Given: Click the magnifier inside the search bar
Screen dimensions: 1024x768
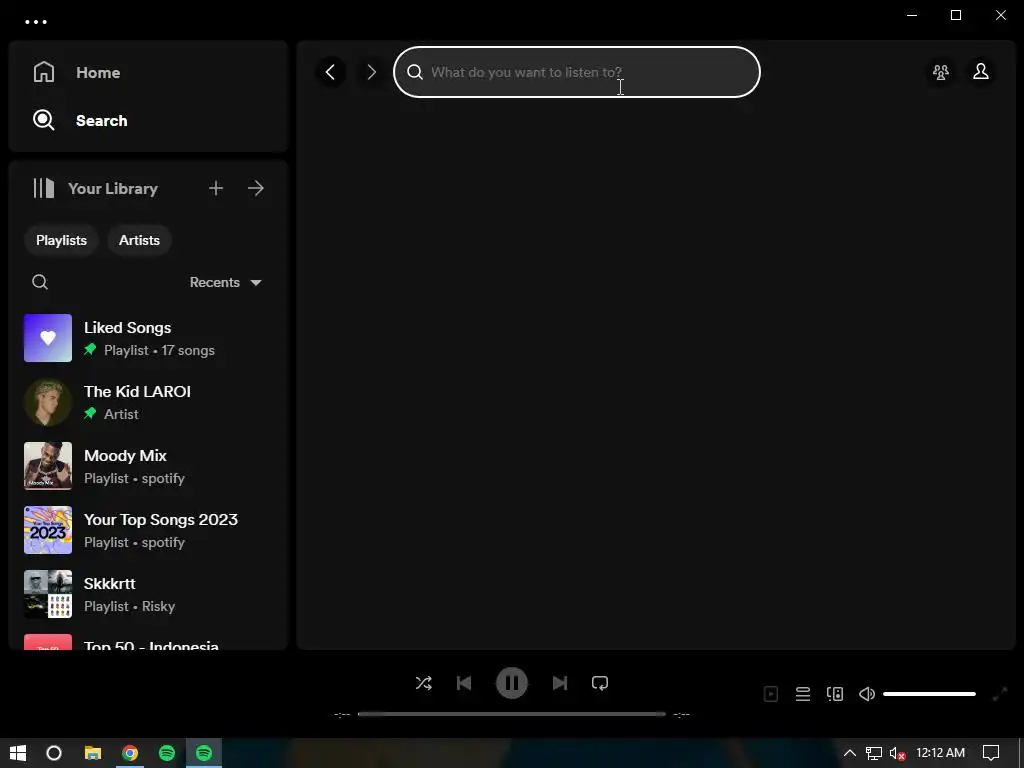Looking at the screenshot, I should pyautogui.click(x=415, y=72).
